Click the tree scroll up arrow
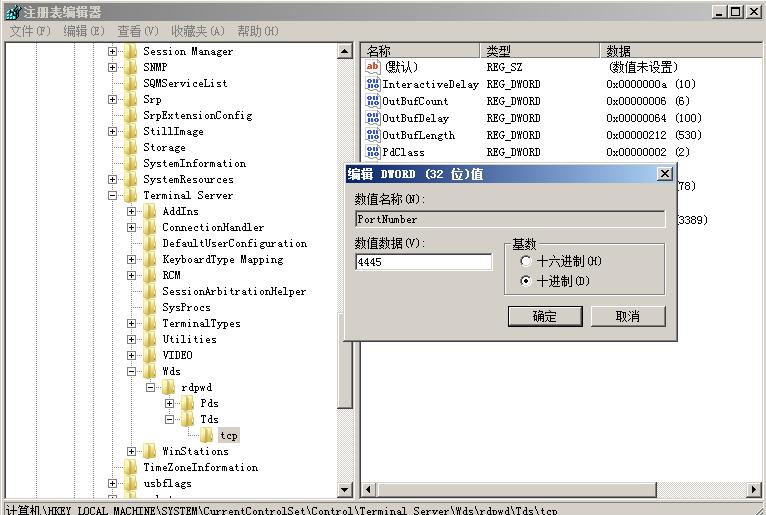The width and height of the screenshot is (766, 515). [345, 51]
